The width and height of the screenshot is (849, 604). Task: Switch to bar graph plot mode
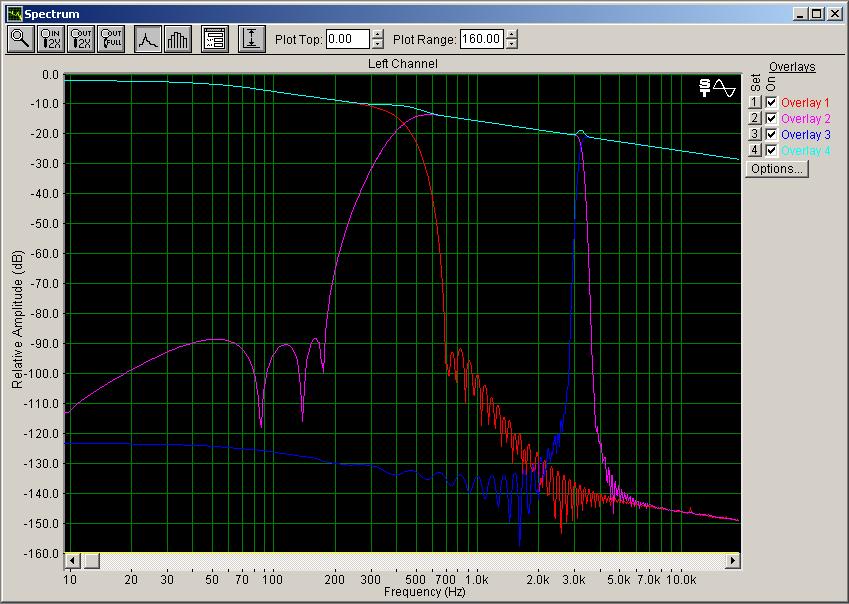(178, 39)
